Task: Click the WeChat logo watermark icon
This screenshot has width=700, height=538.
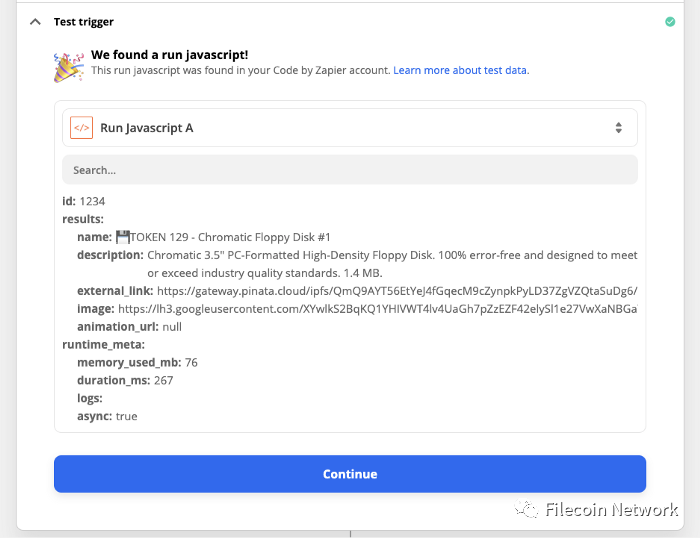Action: pos(526,509)
